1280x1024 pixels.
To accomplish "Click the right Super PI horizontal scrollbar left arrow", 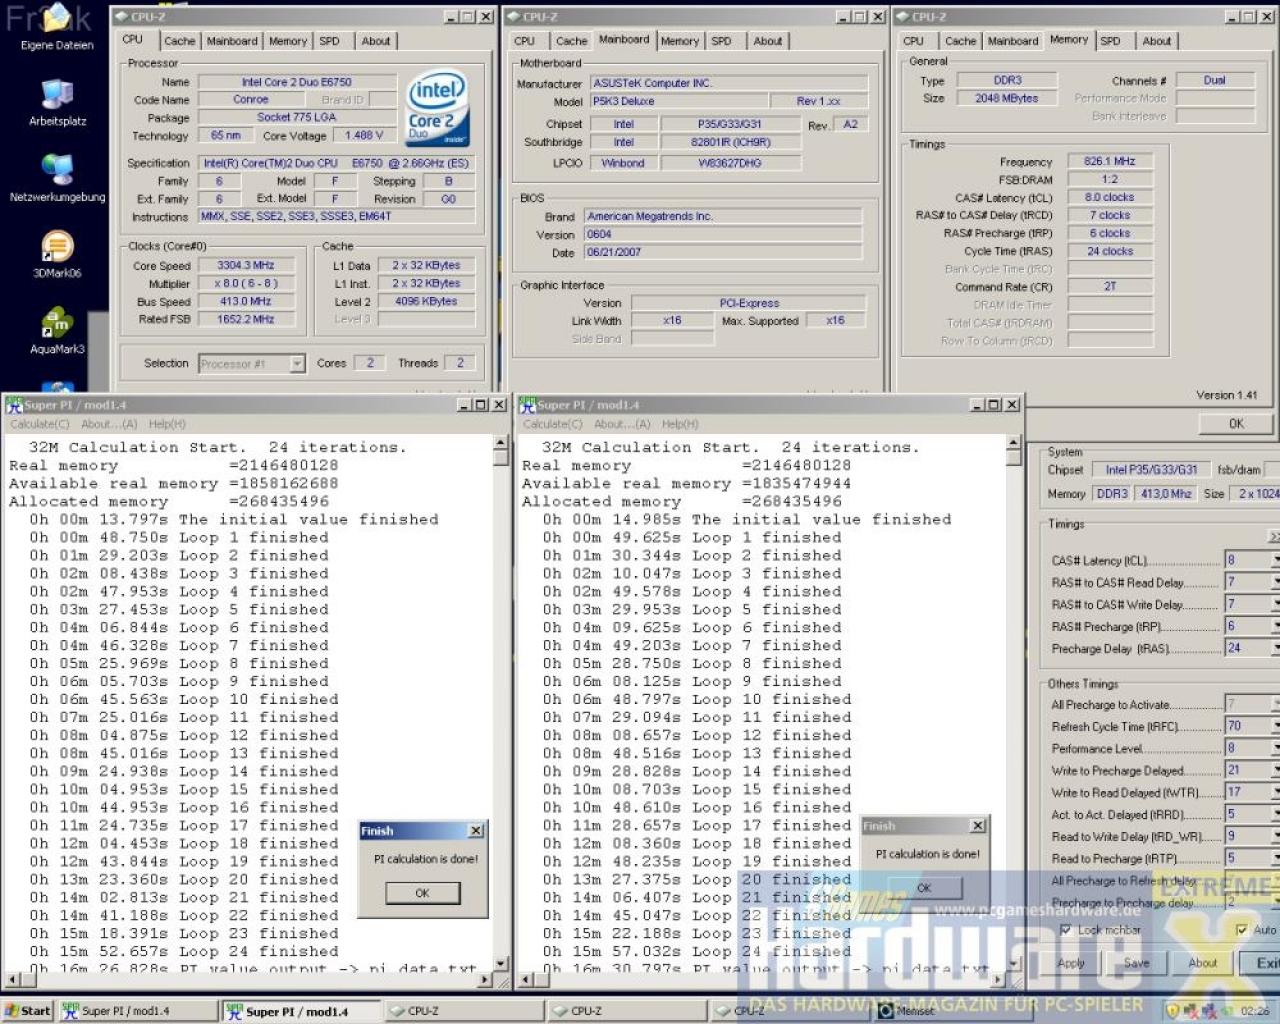I will point(525,980).
